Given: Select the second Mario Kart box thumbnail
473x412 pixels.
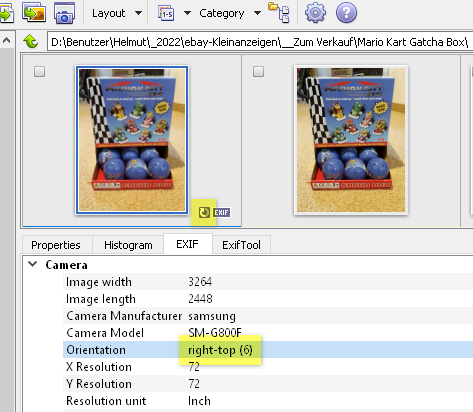Looking at the screenshot, I should pyautogui.click(x=351, y=140).
